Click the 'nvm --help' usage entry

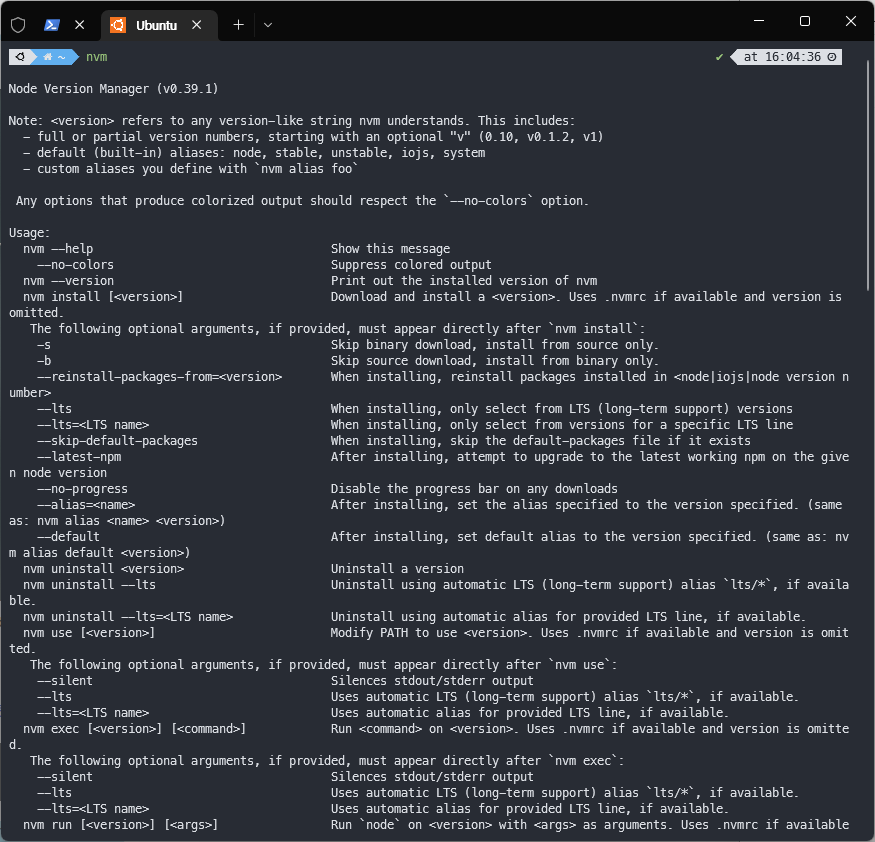pos(58,249)
